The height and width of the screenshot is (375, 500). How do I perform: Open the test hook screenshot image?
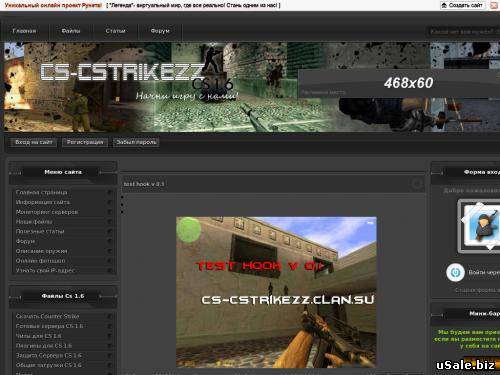click(276, 292)
